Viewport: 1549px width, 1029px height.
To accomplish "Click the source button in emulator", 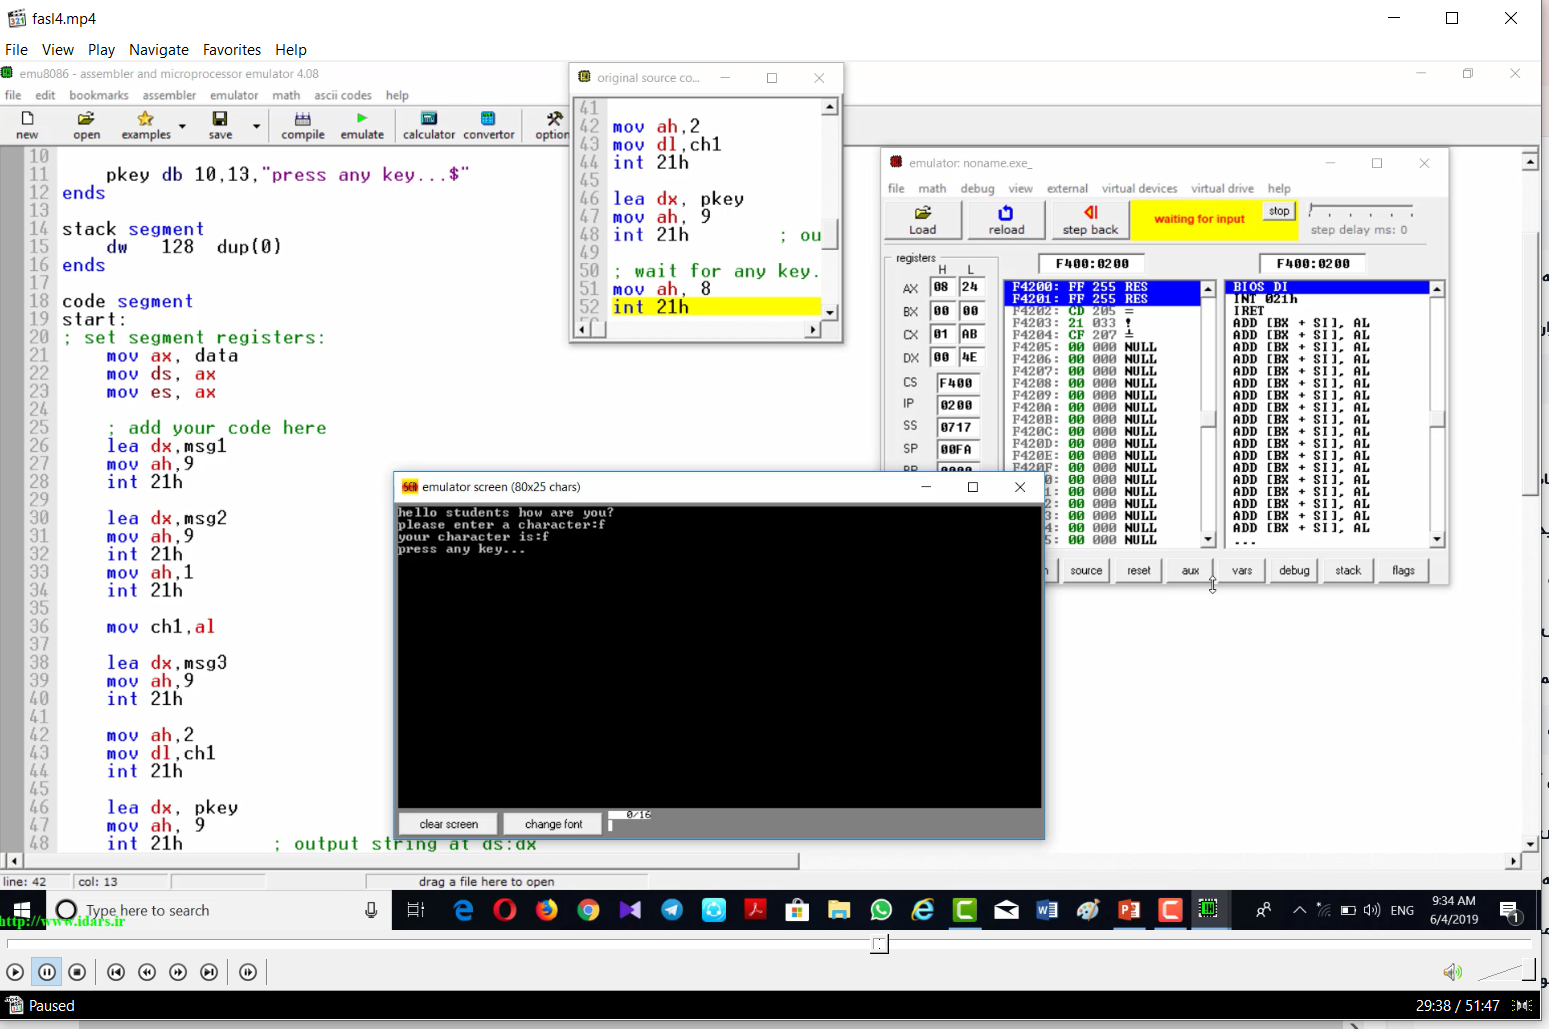I will (x=1086, y=570).
